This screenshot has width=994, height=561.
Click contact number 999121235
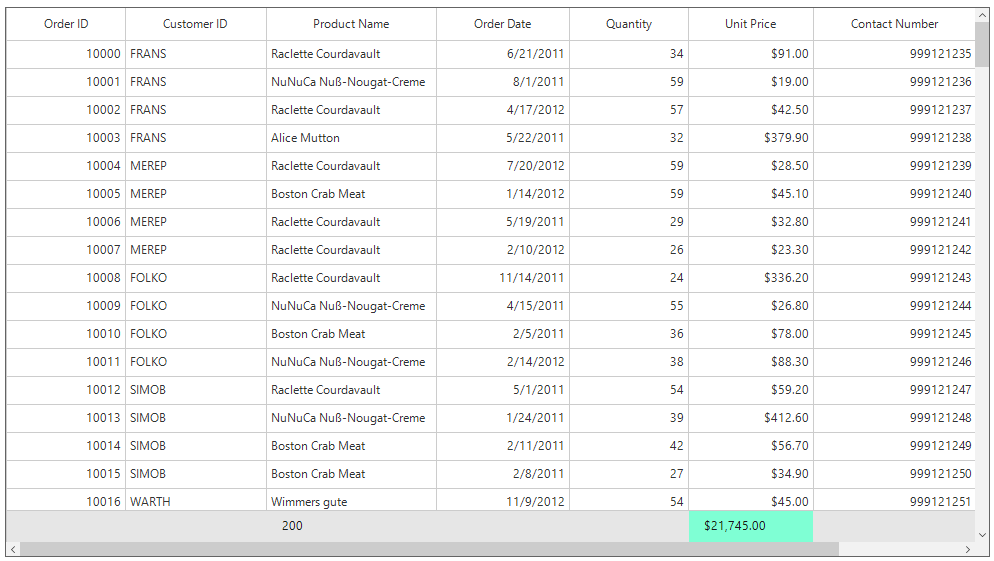coord(894,55)
